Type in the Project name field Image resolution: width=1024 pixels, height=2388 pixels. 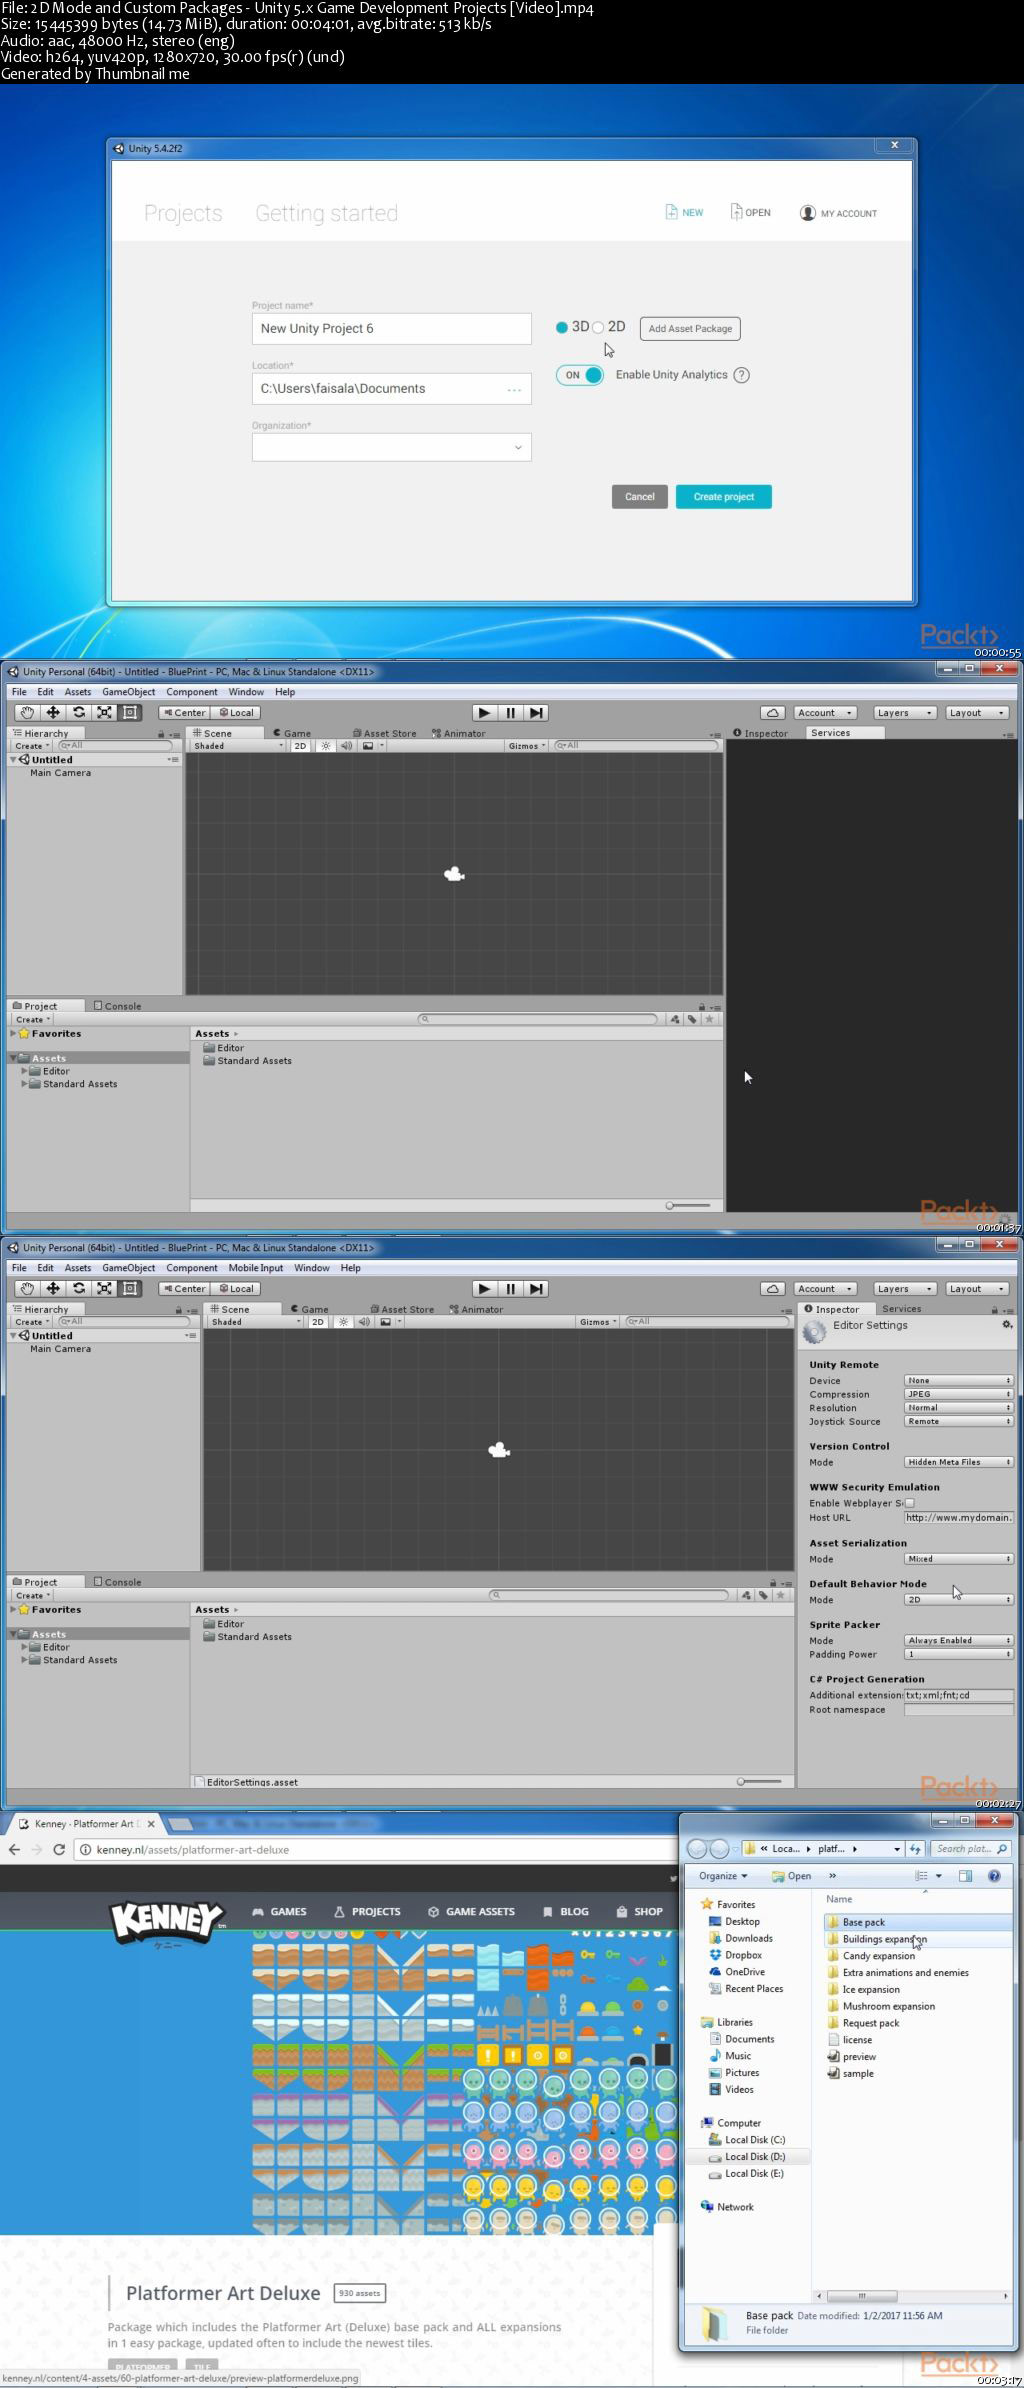pos(391,328)
